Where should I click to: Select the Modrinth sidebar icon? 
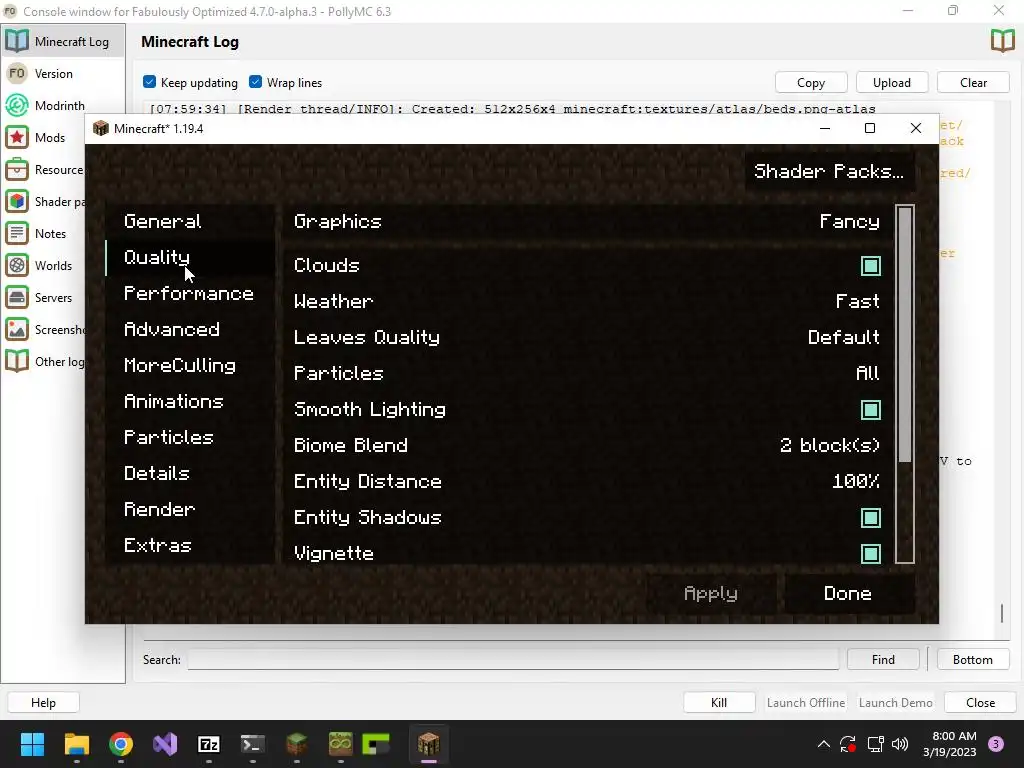pyautogui.click(x=17, y=105)
